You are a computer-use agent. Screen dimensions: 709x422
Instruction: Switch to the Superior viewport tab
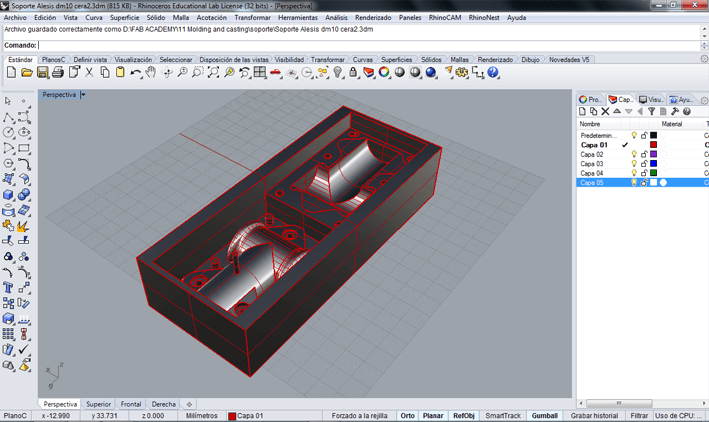tap(99, 404)
